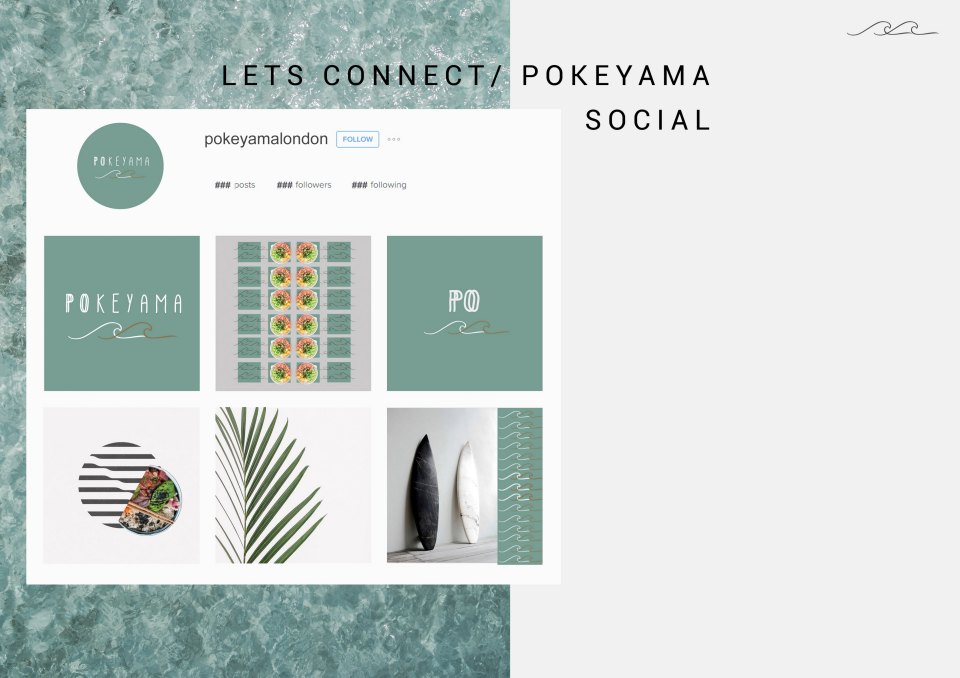Open the surfboards post thumbnail
Image resolution: width=960 pixels, height=678 pixels.
(x=465, y=485)
